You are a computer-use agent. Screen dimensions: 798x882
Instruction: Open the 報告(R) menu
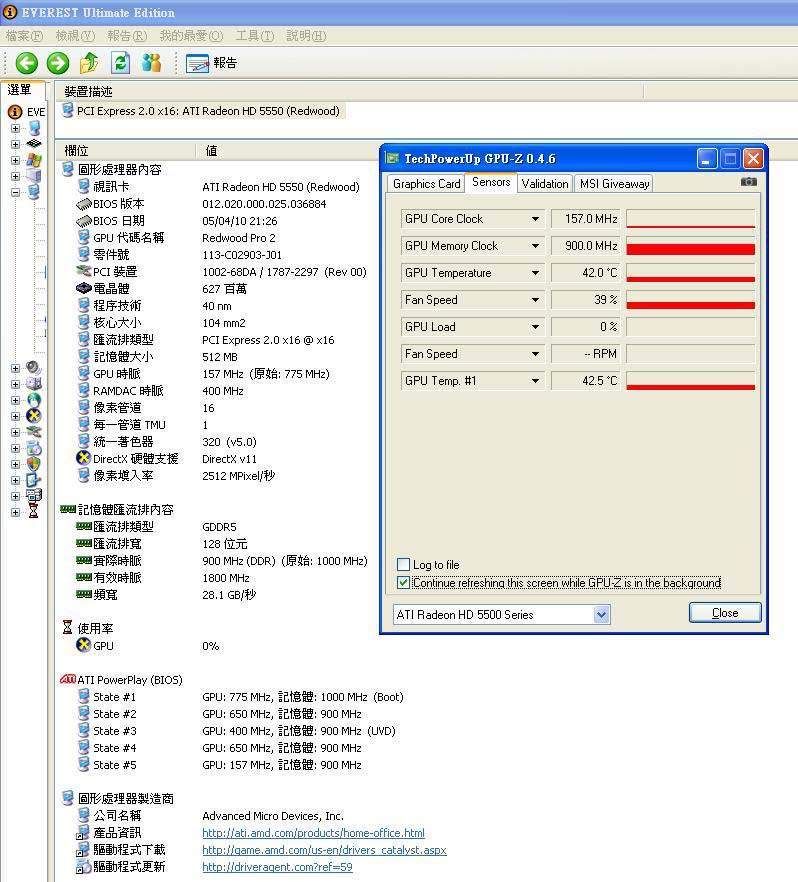127,35
